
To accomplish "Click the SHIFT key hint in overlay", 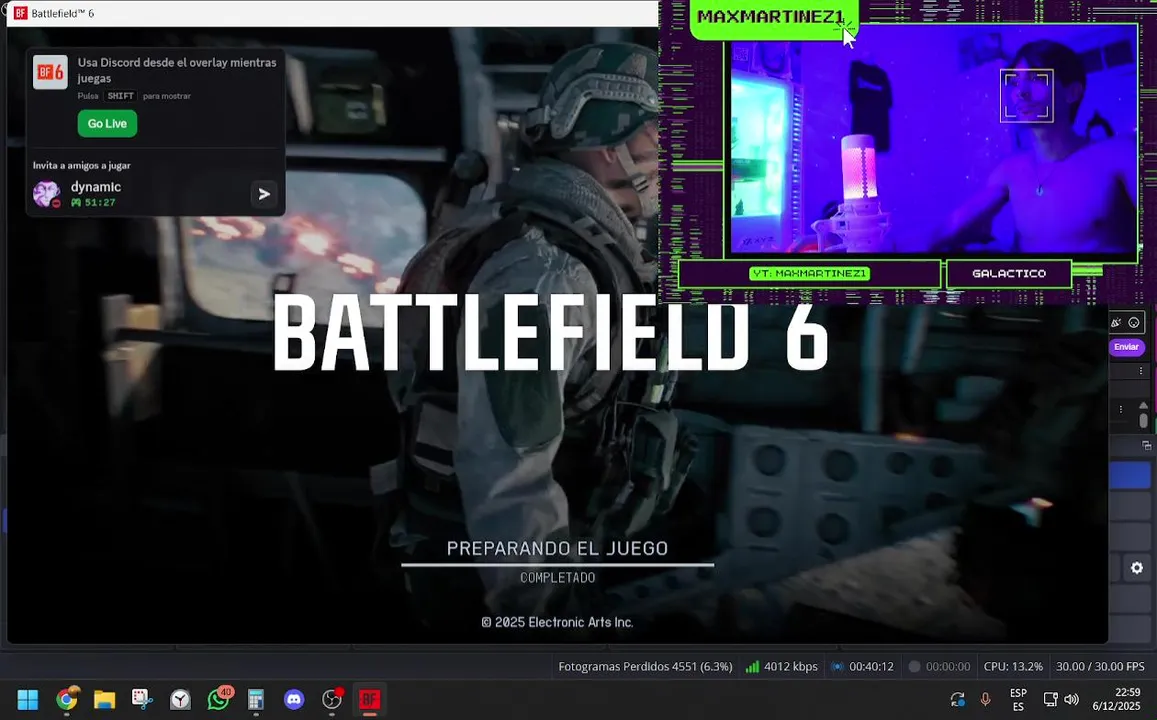I will click(x=120, y=96).
